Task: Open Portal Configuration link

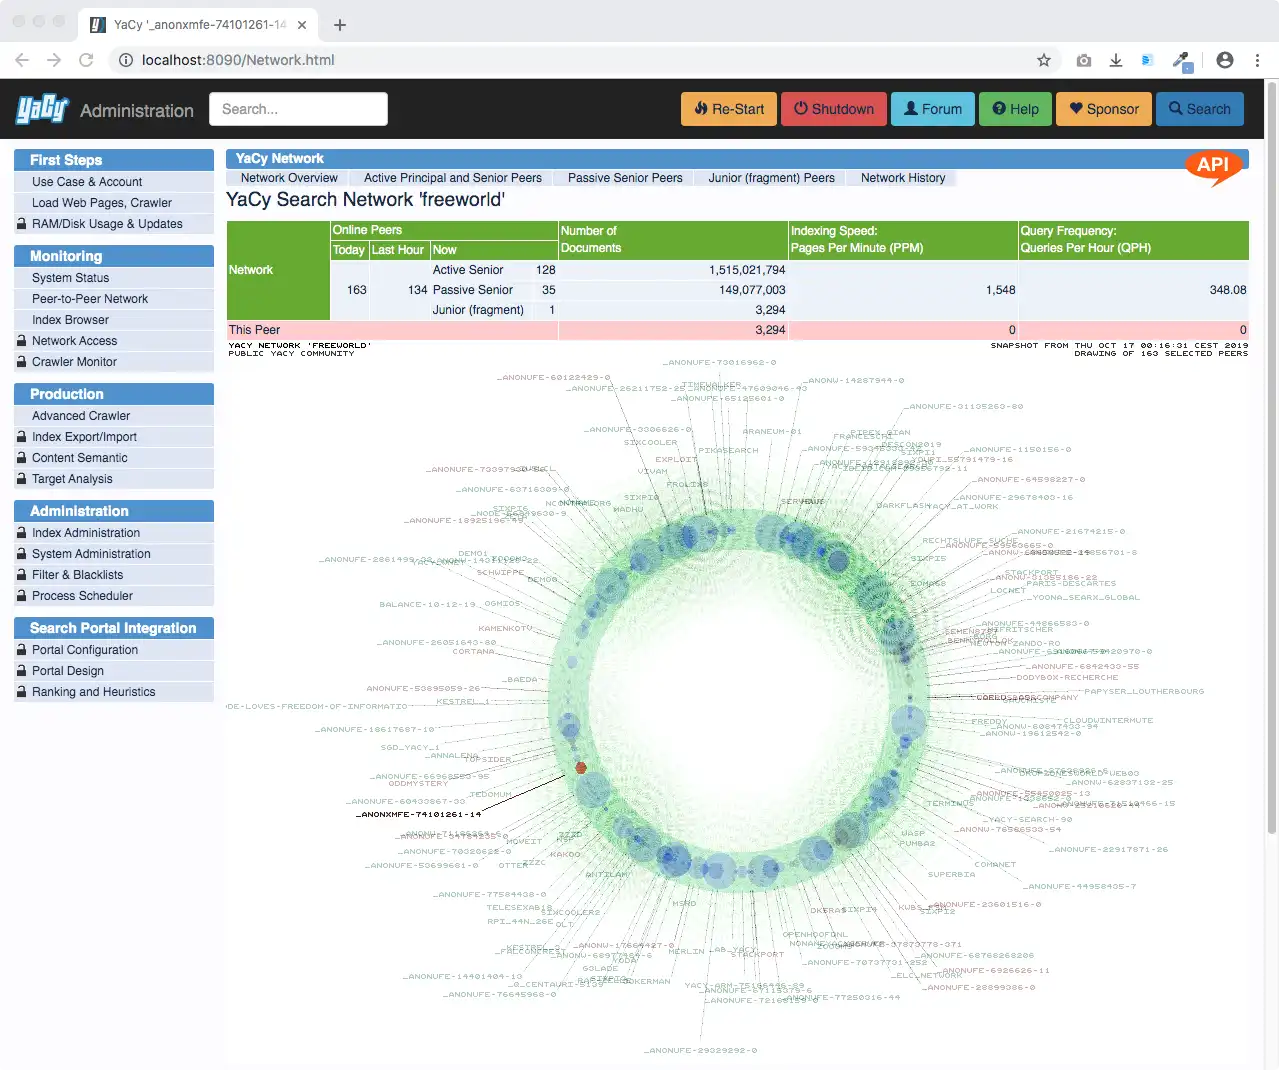Action: pyautogui.click(x=85, y=650)
